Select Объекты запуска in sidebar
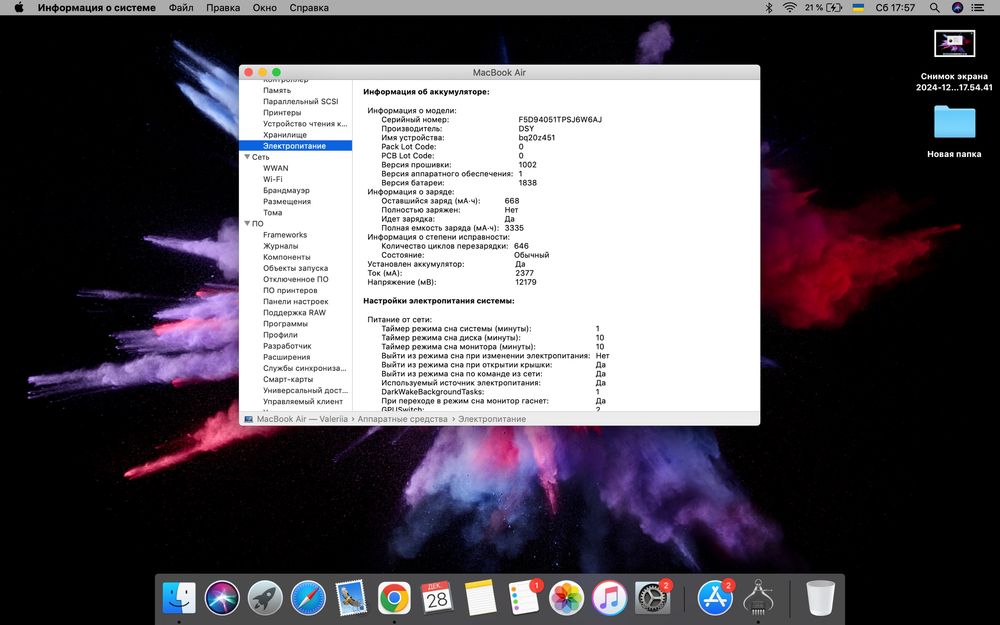The image size is (1000, 625). point(295,268)
